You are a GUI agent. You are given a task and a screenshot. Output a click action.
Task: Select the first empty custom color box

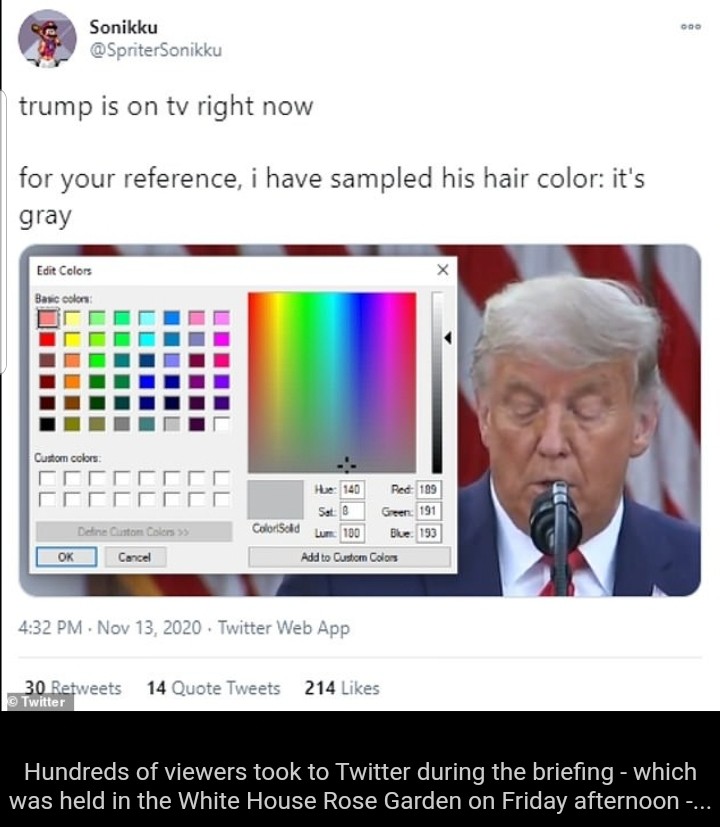[x=47, y=478]
